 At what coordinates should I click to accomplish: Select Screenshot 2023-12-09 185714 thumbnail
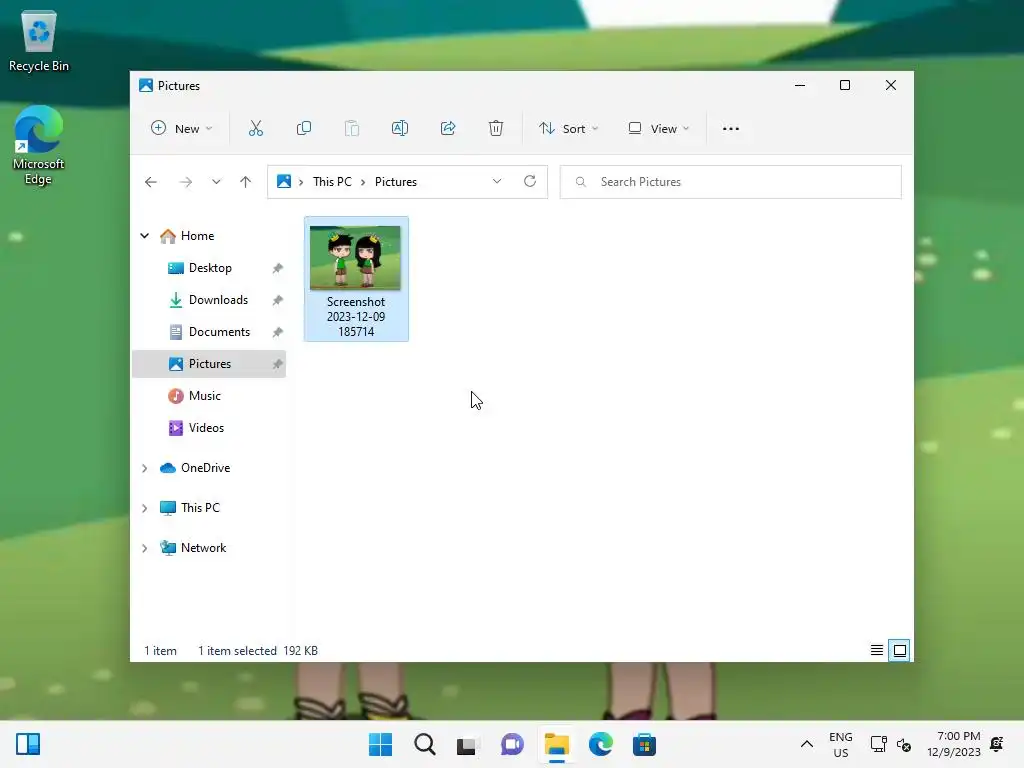tap(356, 279)
